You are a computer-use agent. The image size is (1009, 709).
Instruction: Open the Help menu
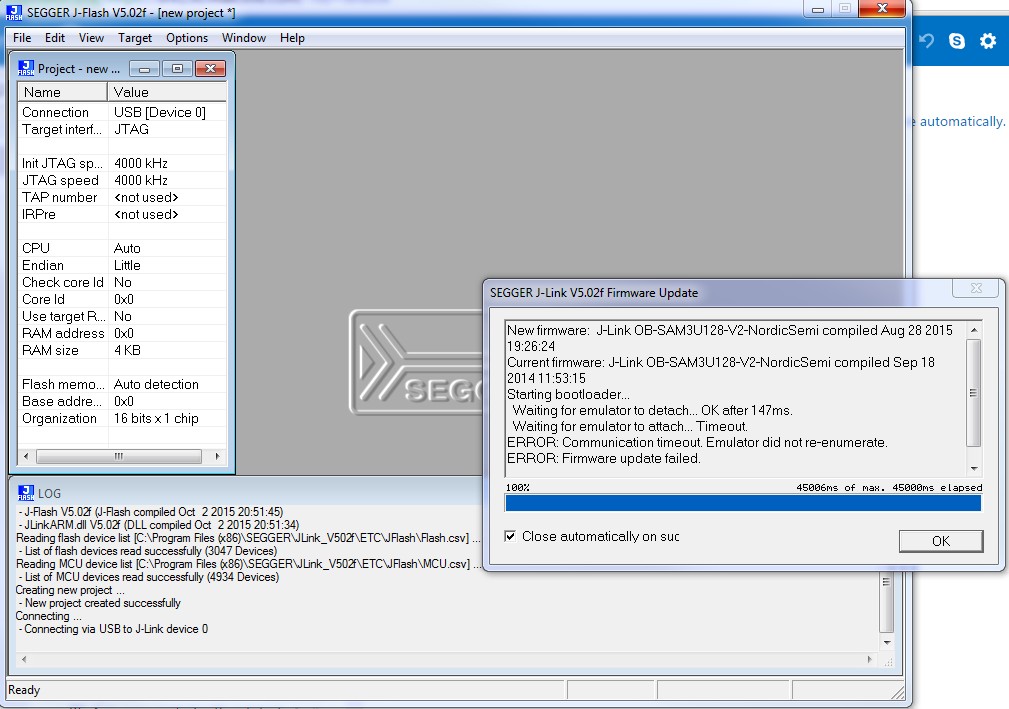(292, 38)
